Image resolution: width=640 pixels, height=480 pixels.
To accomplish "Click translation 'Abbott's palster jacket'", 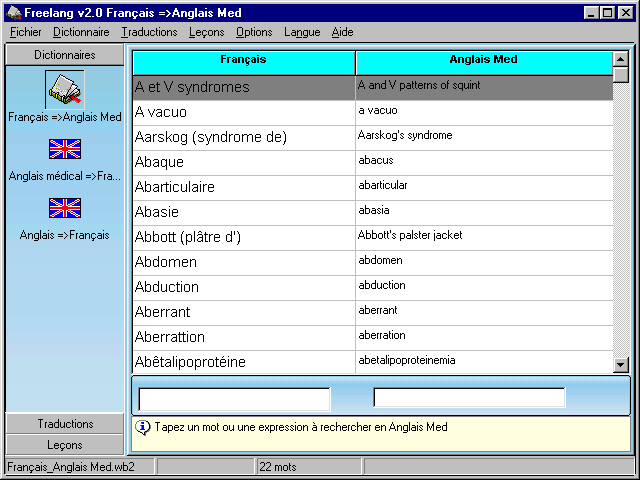I will coord(410,235).
